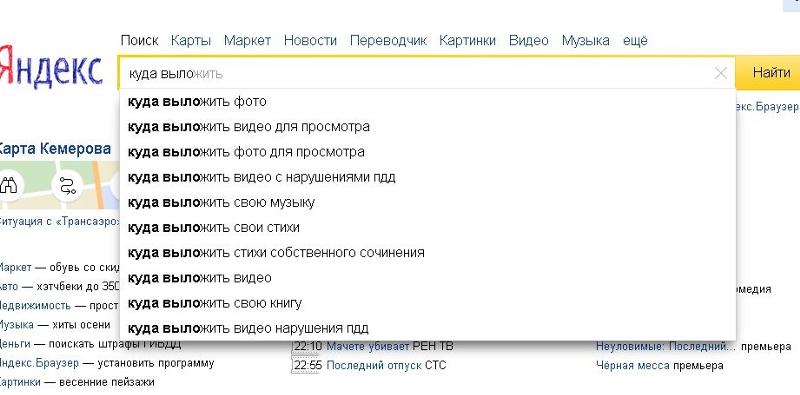This screenshot has height=395, width=800.
Task: Click the Найти search button
Action: click(768, 72)
